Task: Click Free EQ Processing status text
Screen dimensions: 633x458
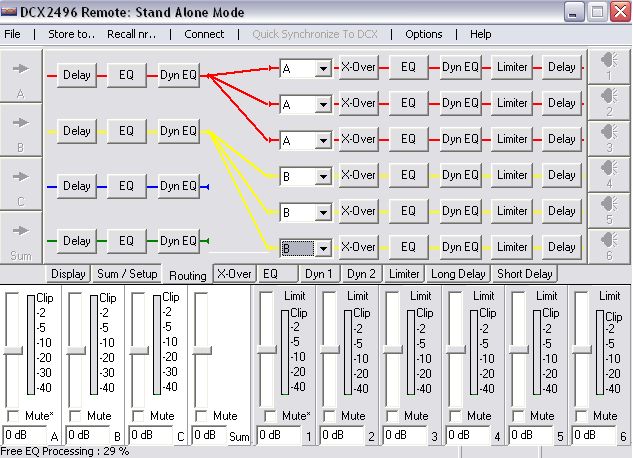Action: pyautogui.click(x=65, y=451)
